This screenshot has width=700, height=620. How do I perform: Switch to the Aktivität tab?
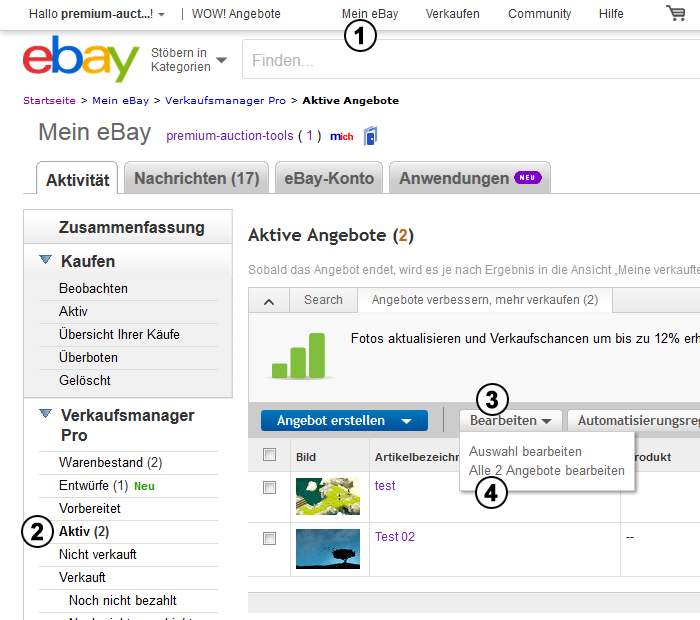coord(77,179)
